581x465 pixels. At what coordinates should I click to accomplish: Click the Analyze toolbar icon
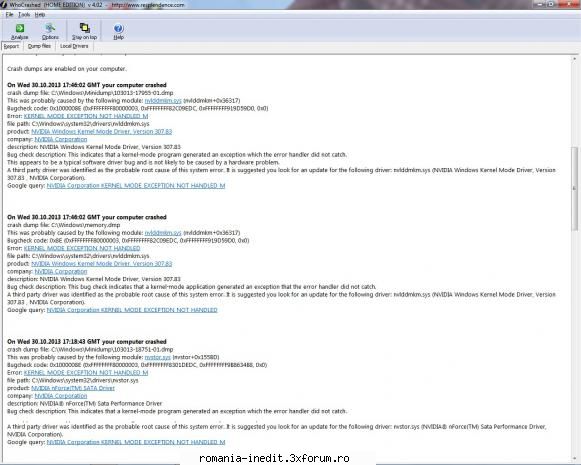(20, 31)
